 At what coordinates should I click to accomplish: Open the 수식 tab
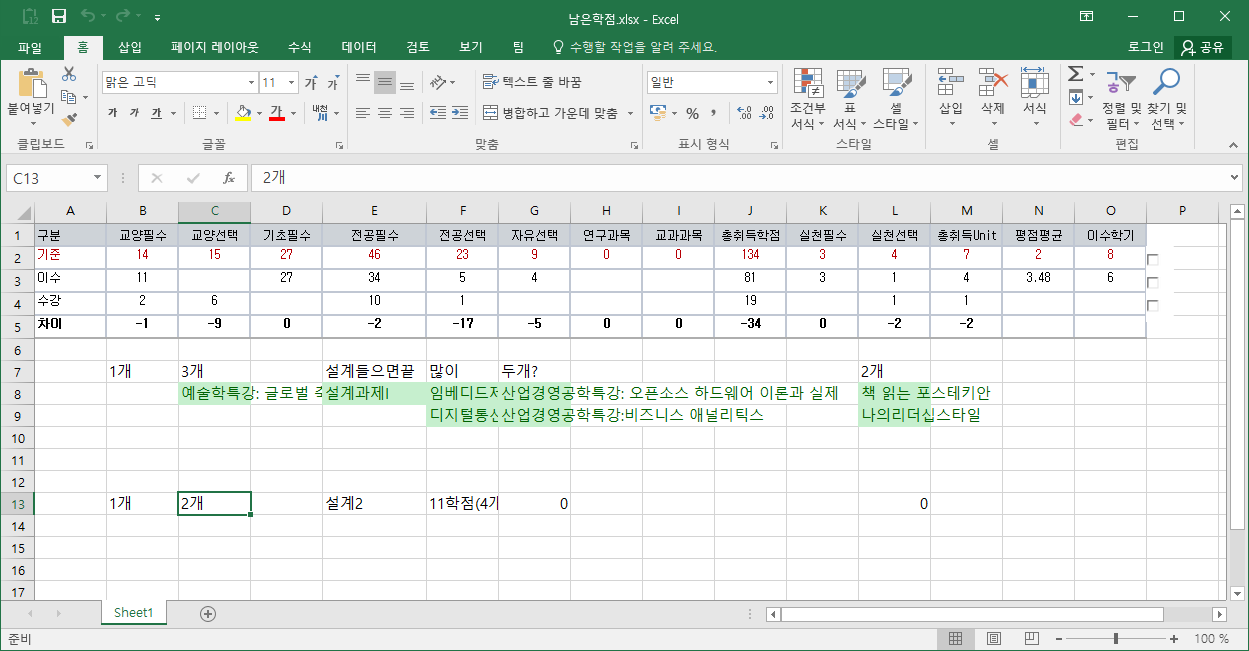pos(300,47)
